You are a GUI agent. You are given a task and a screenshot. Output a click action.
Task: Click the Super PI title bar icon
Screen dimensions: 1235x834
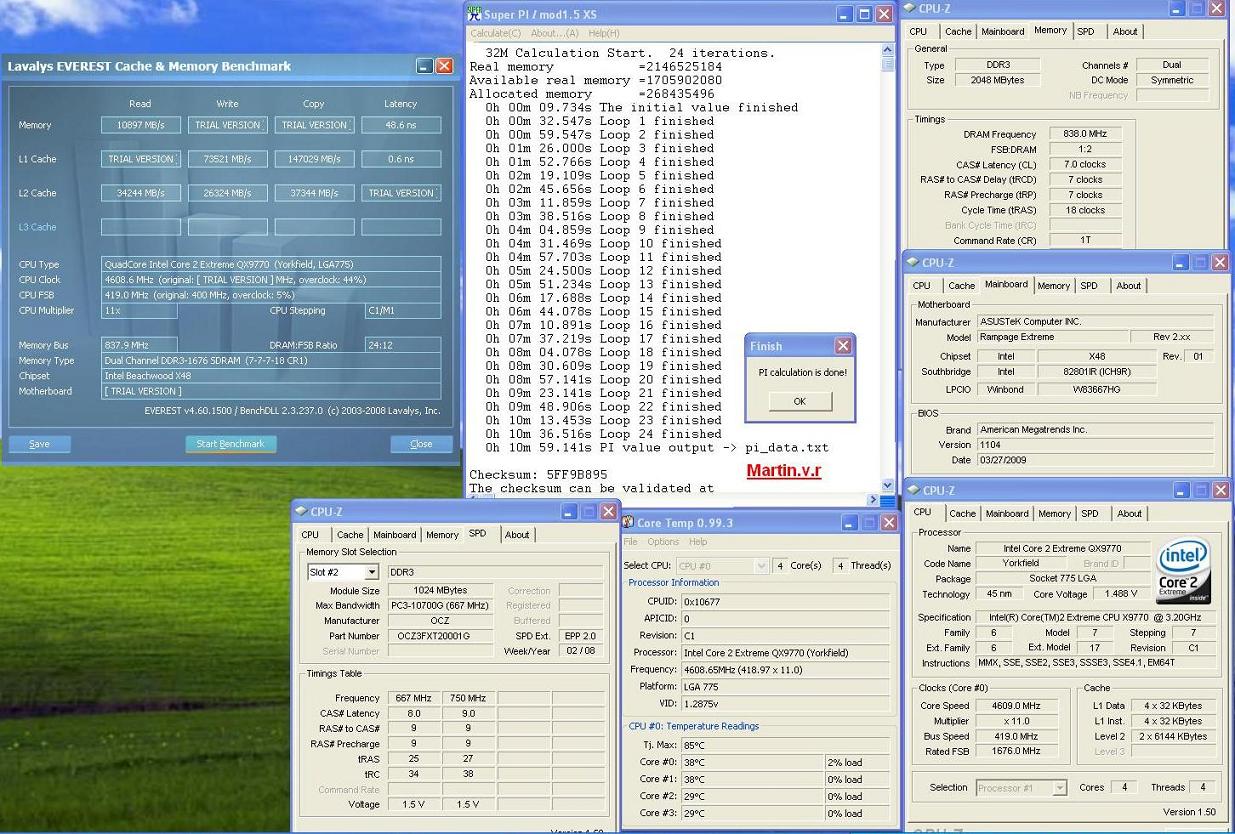(475, 13)
